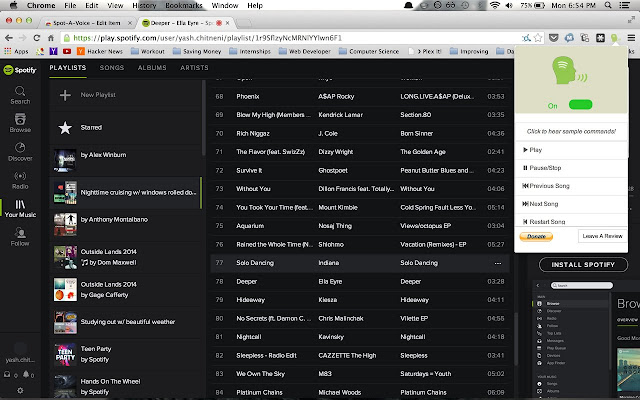Viewport: 640px width, 400px height.
Task: Open the Chrome History menu
Action: (x=144, y=5)
